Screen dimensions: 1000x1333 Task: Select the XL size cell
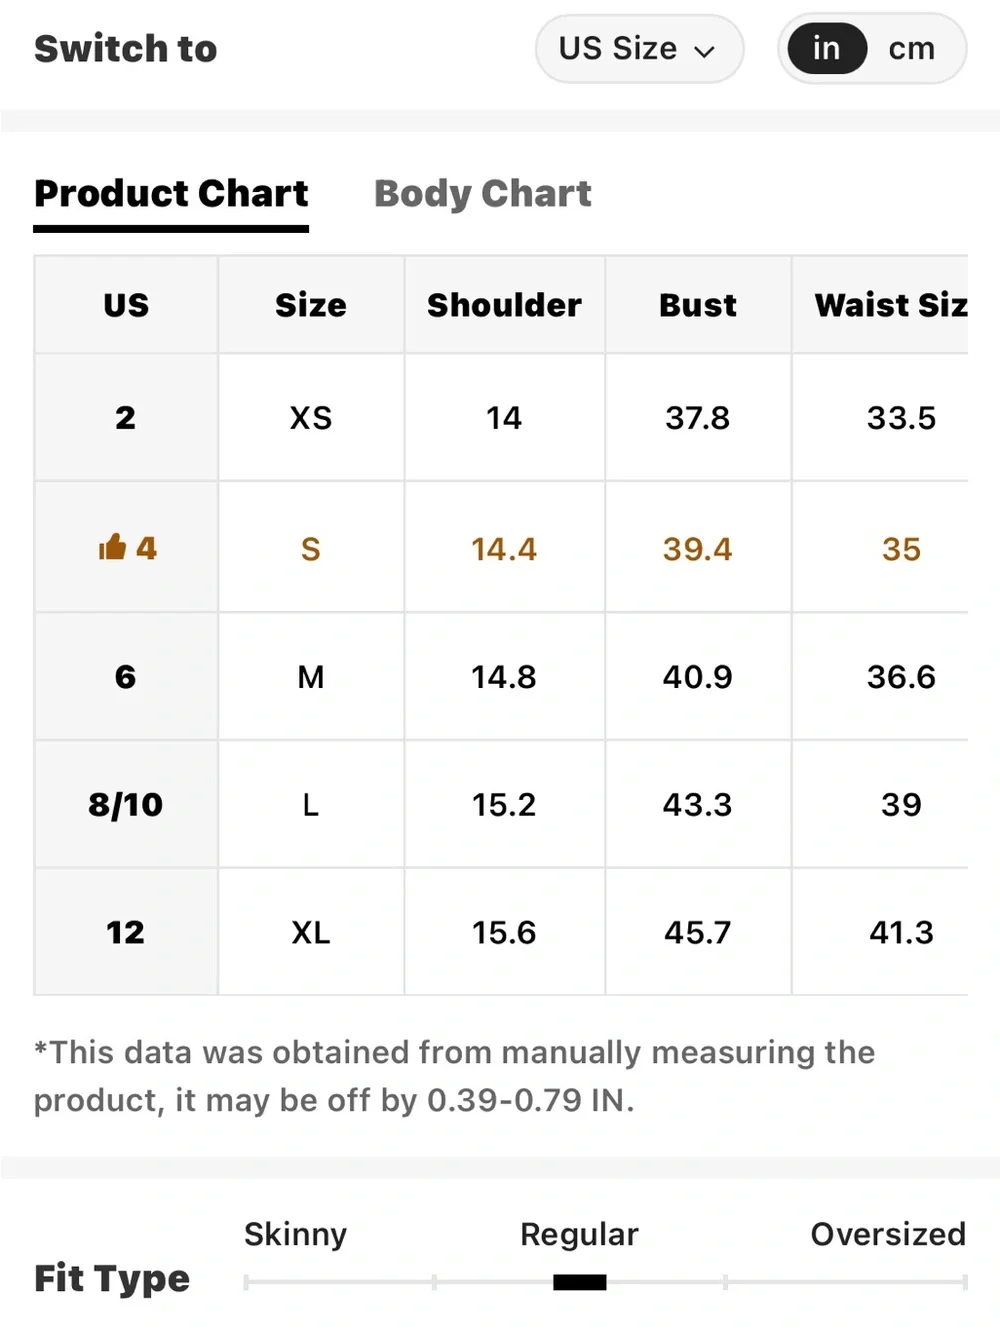coord(311,932)
